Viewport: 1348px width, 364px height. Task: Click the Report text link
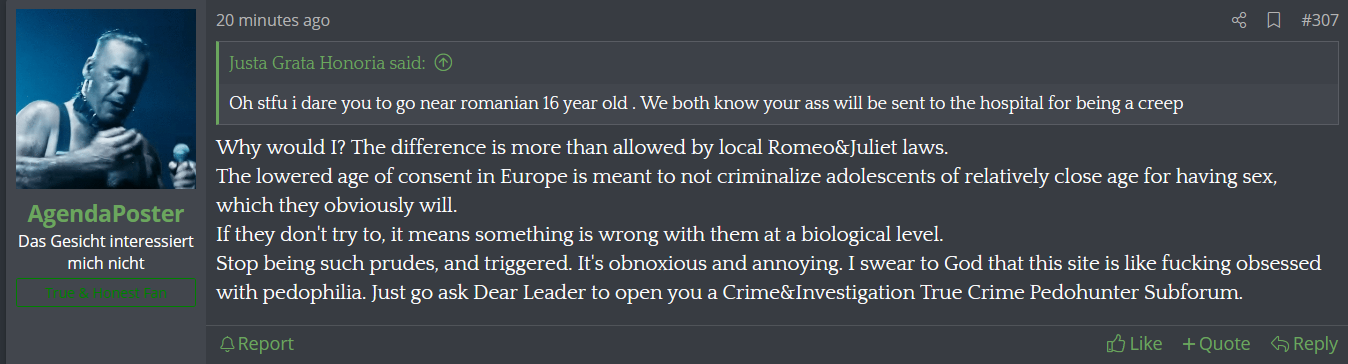pyautogui.click(x=266, y=344)
